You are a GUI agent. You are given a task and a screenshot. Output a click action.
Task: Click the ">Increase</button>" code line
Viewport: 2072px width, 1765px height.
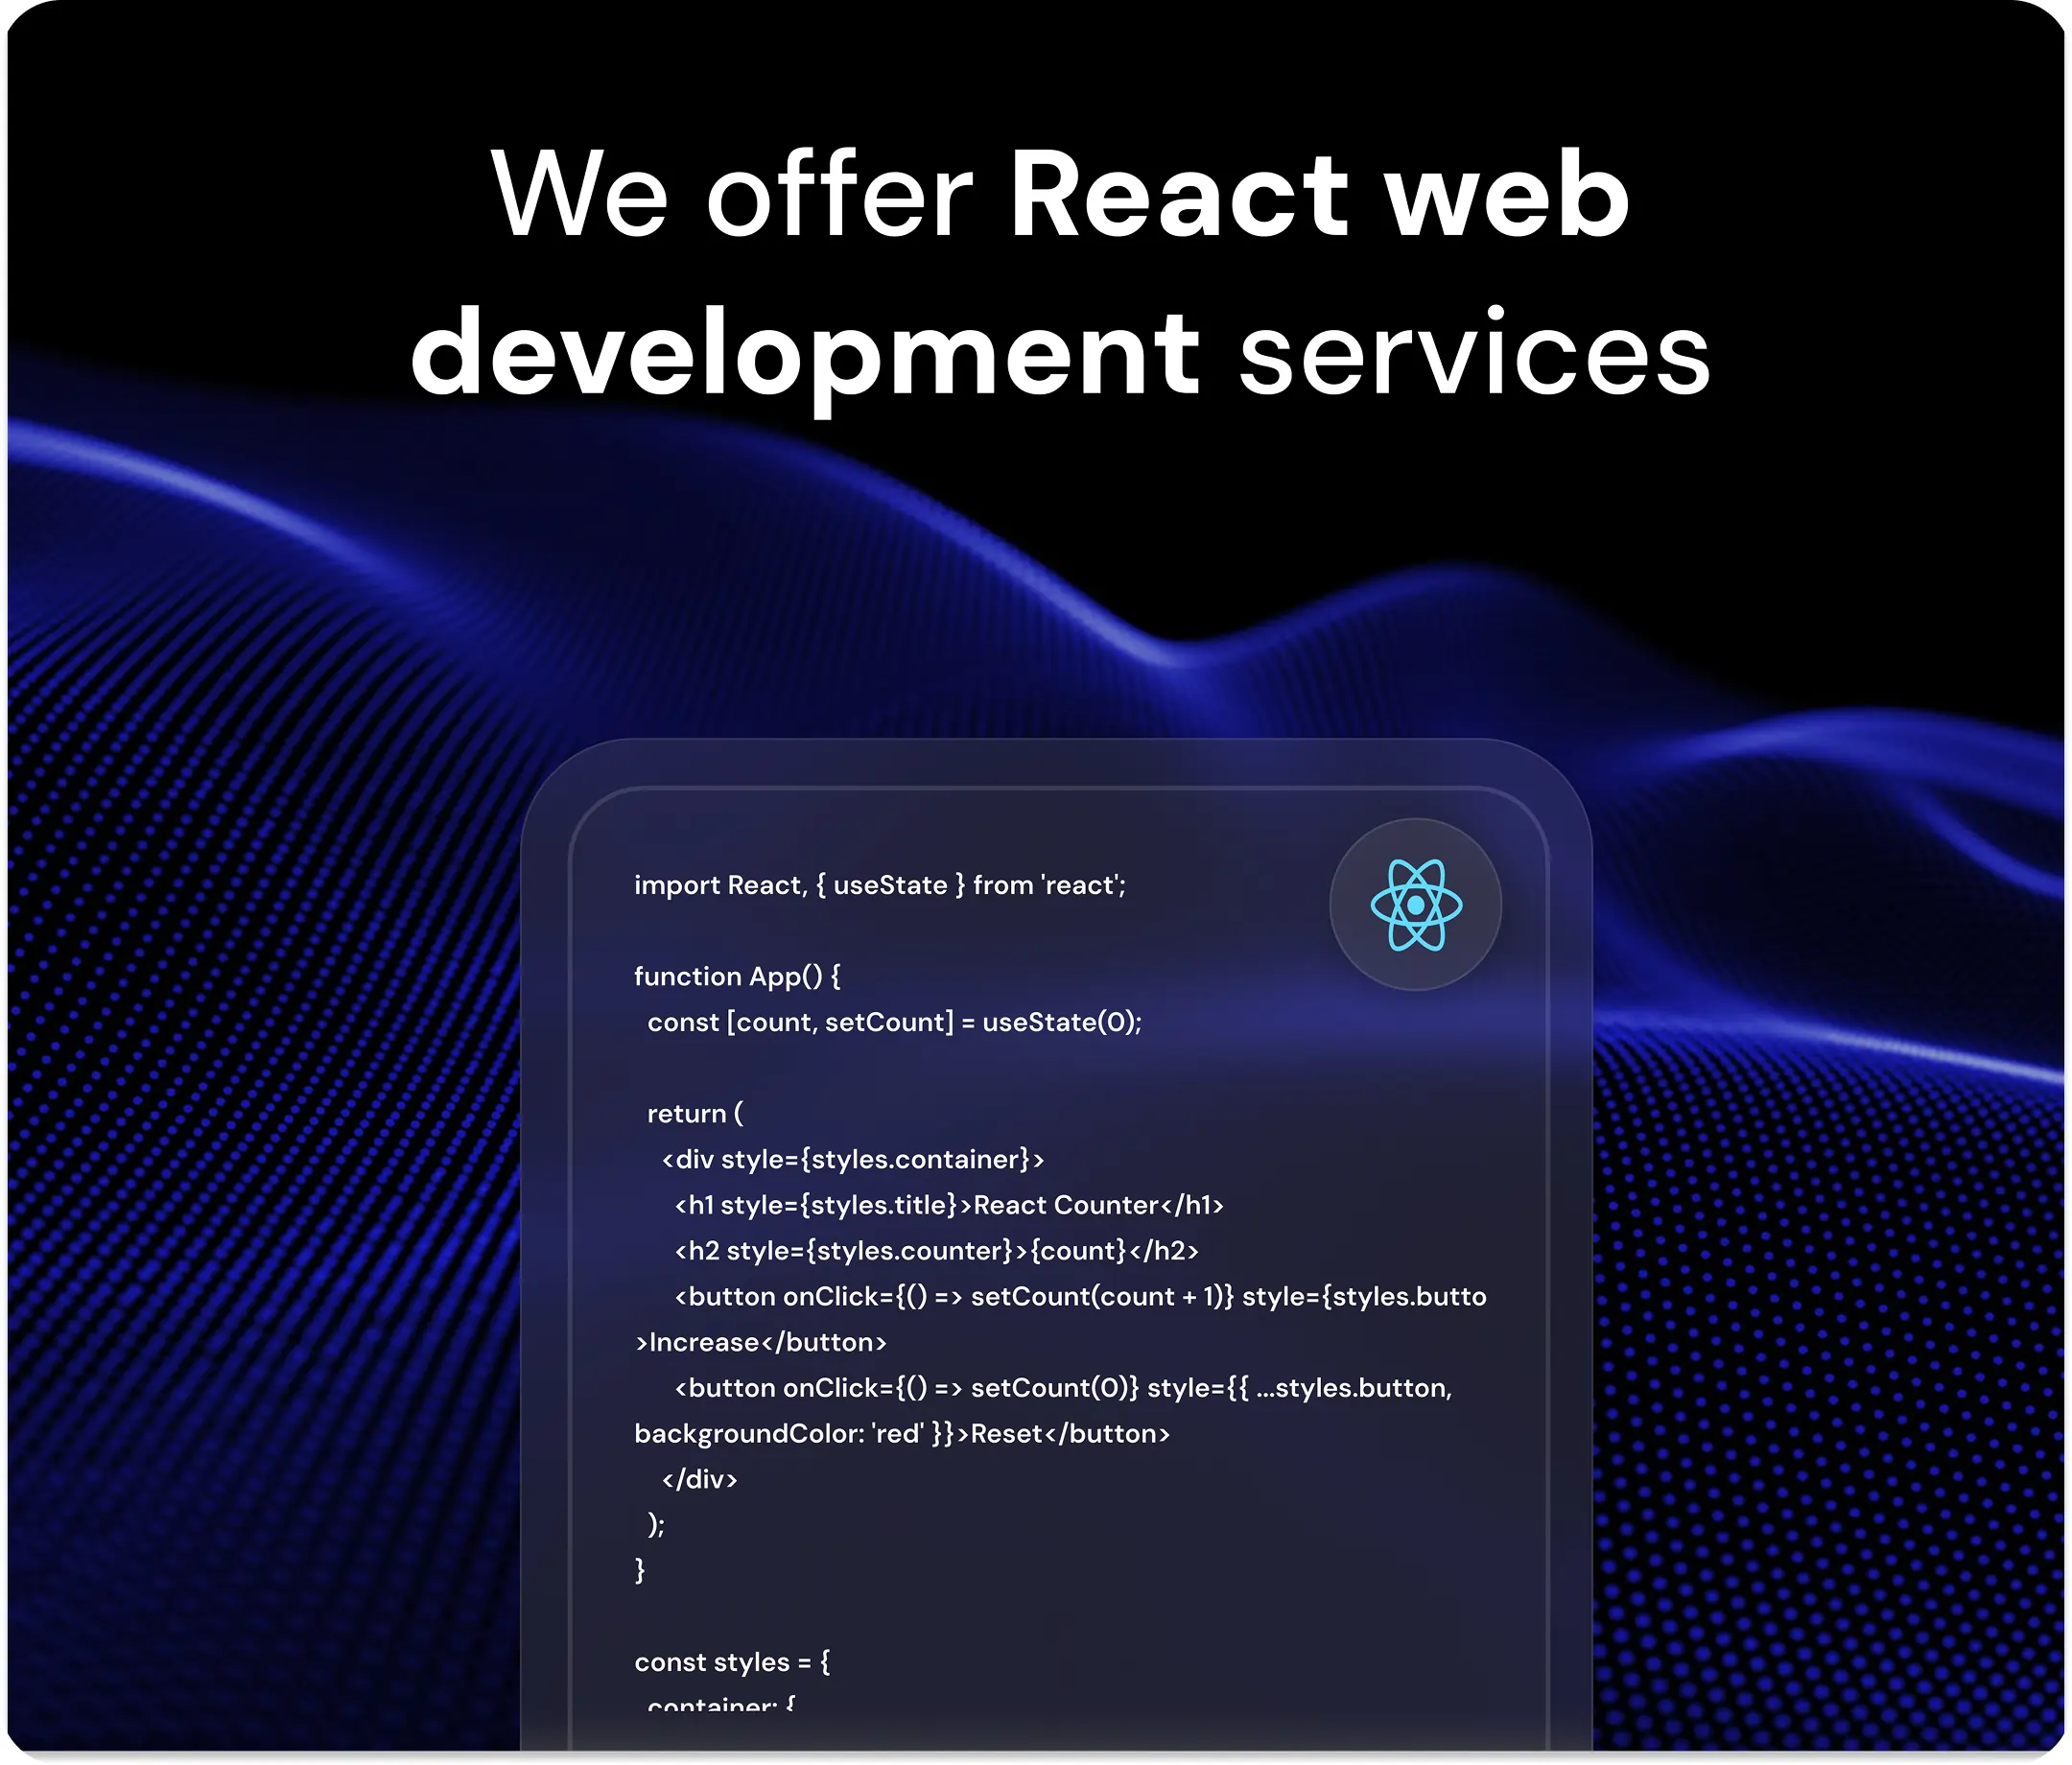pyautogui.click(x=760, y=1342)
